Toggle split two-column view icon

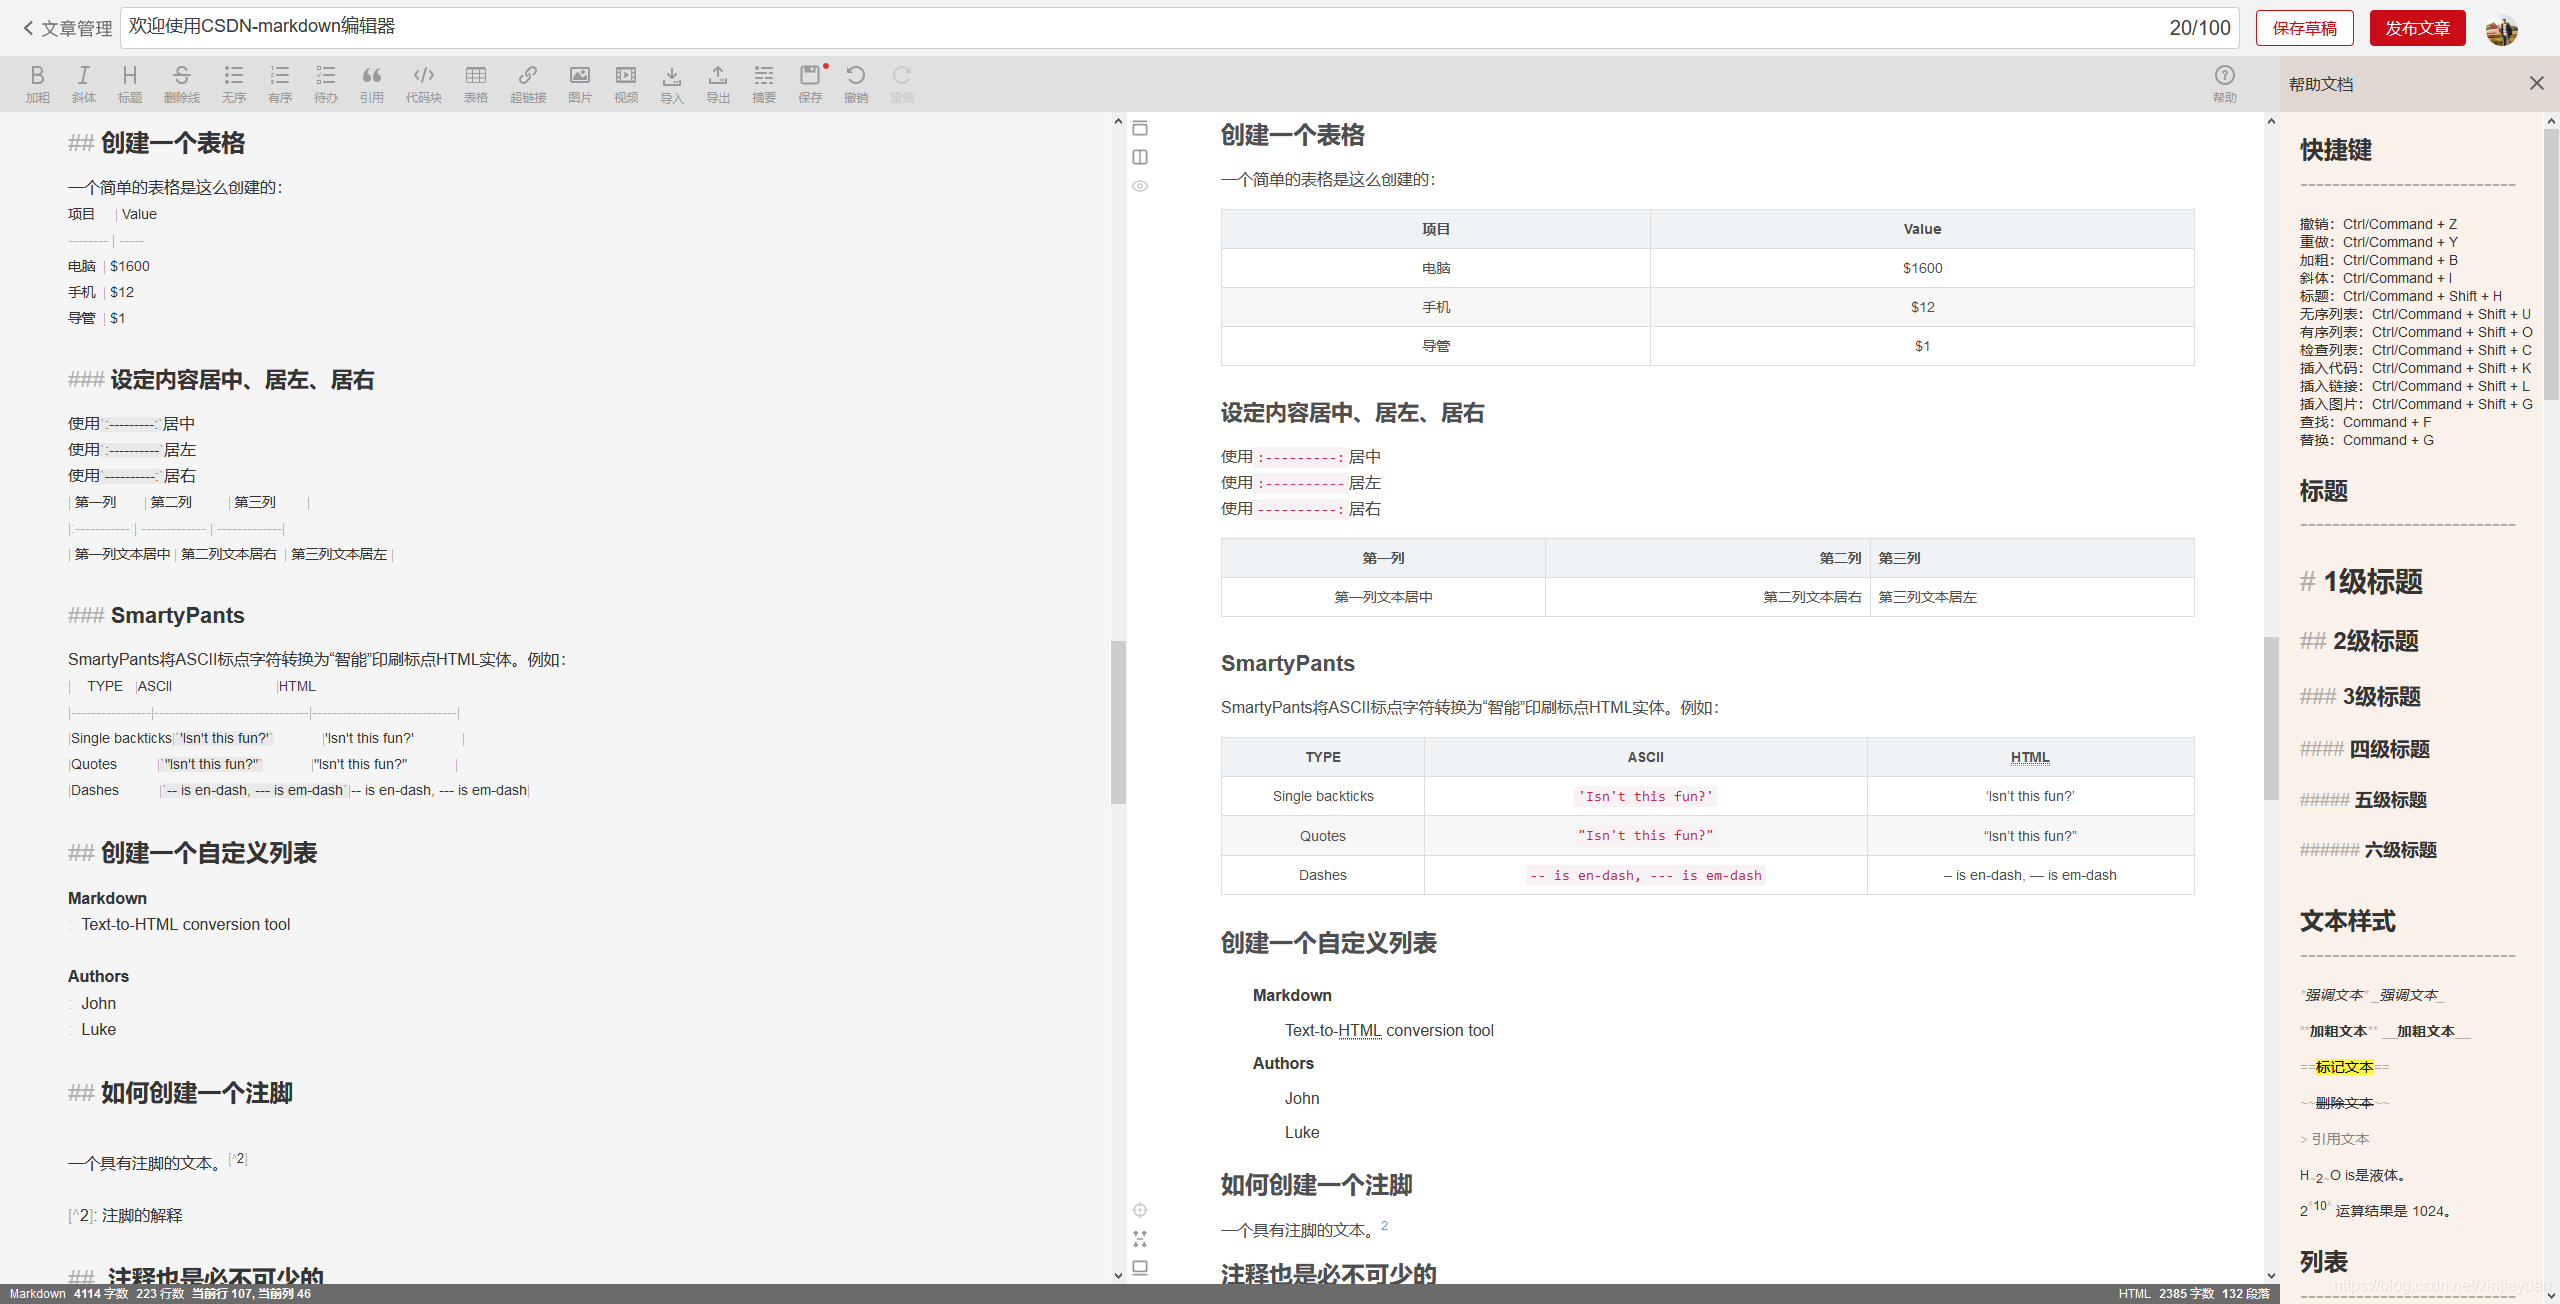(1140, 157)
